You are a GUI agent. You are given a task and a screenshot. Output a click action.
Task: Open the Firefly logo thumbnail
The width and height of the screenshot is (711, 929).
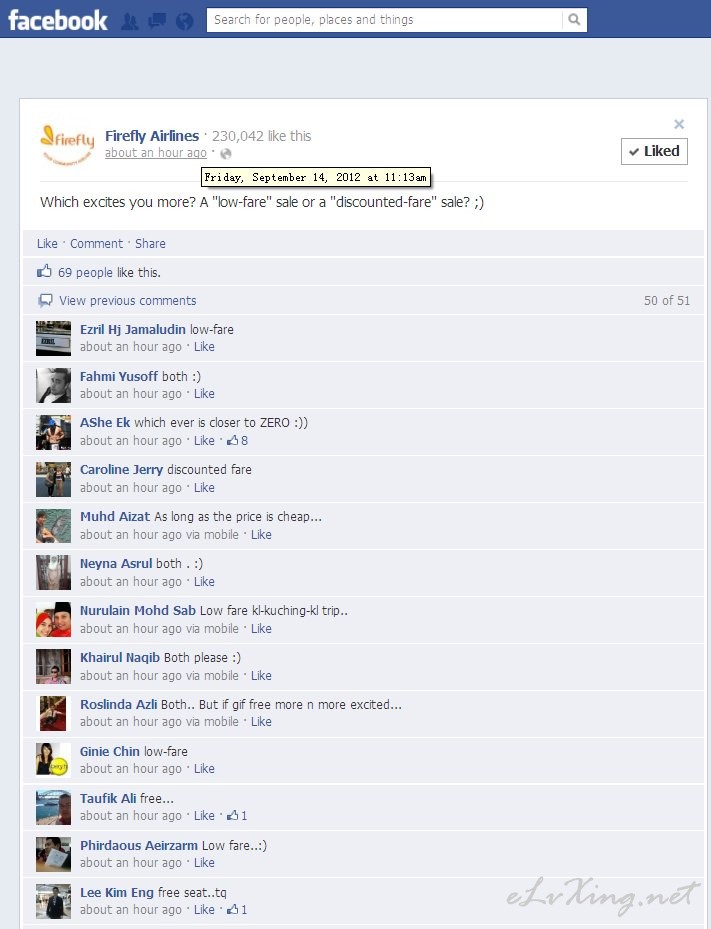click(x=67, y=144)
